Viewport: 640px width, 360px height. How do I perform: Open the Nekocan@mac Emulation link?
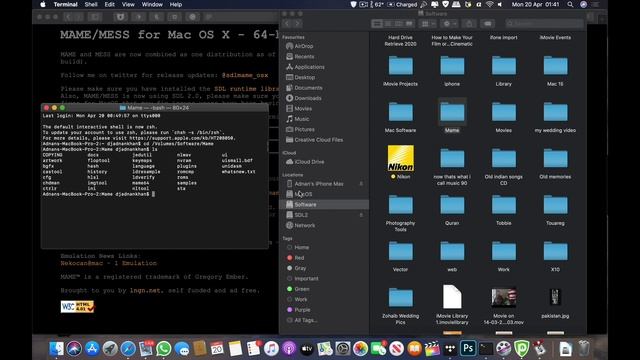tap(109, 263)
